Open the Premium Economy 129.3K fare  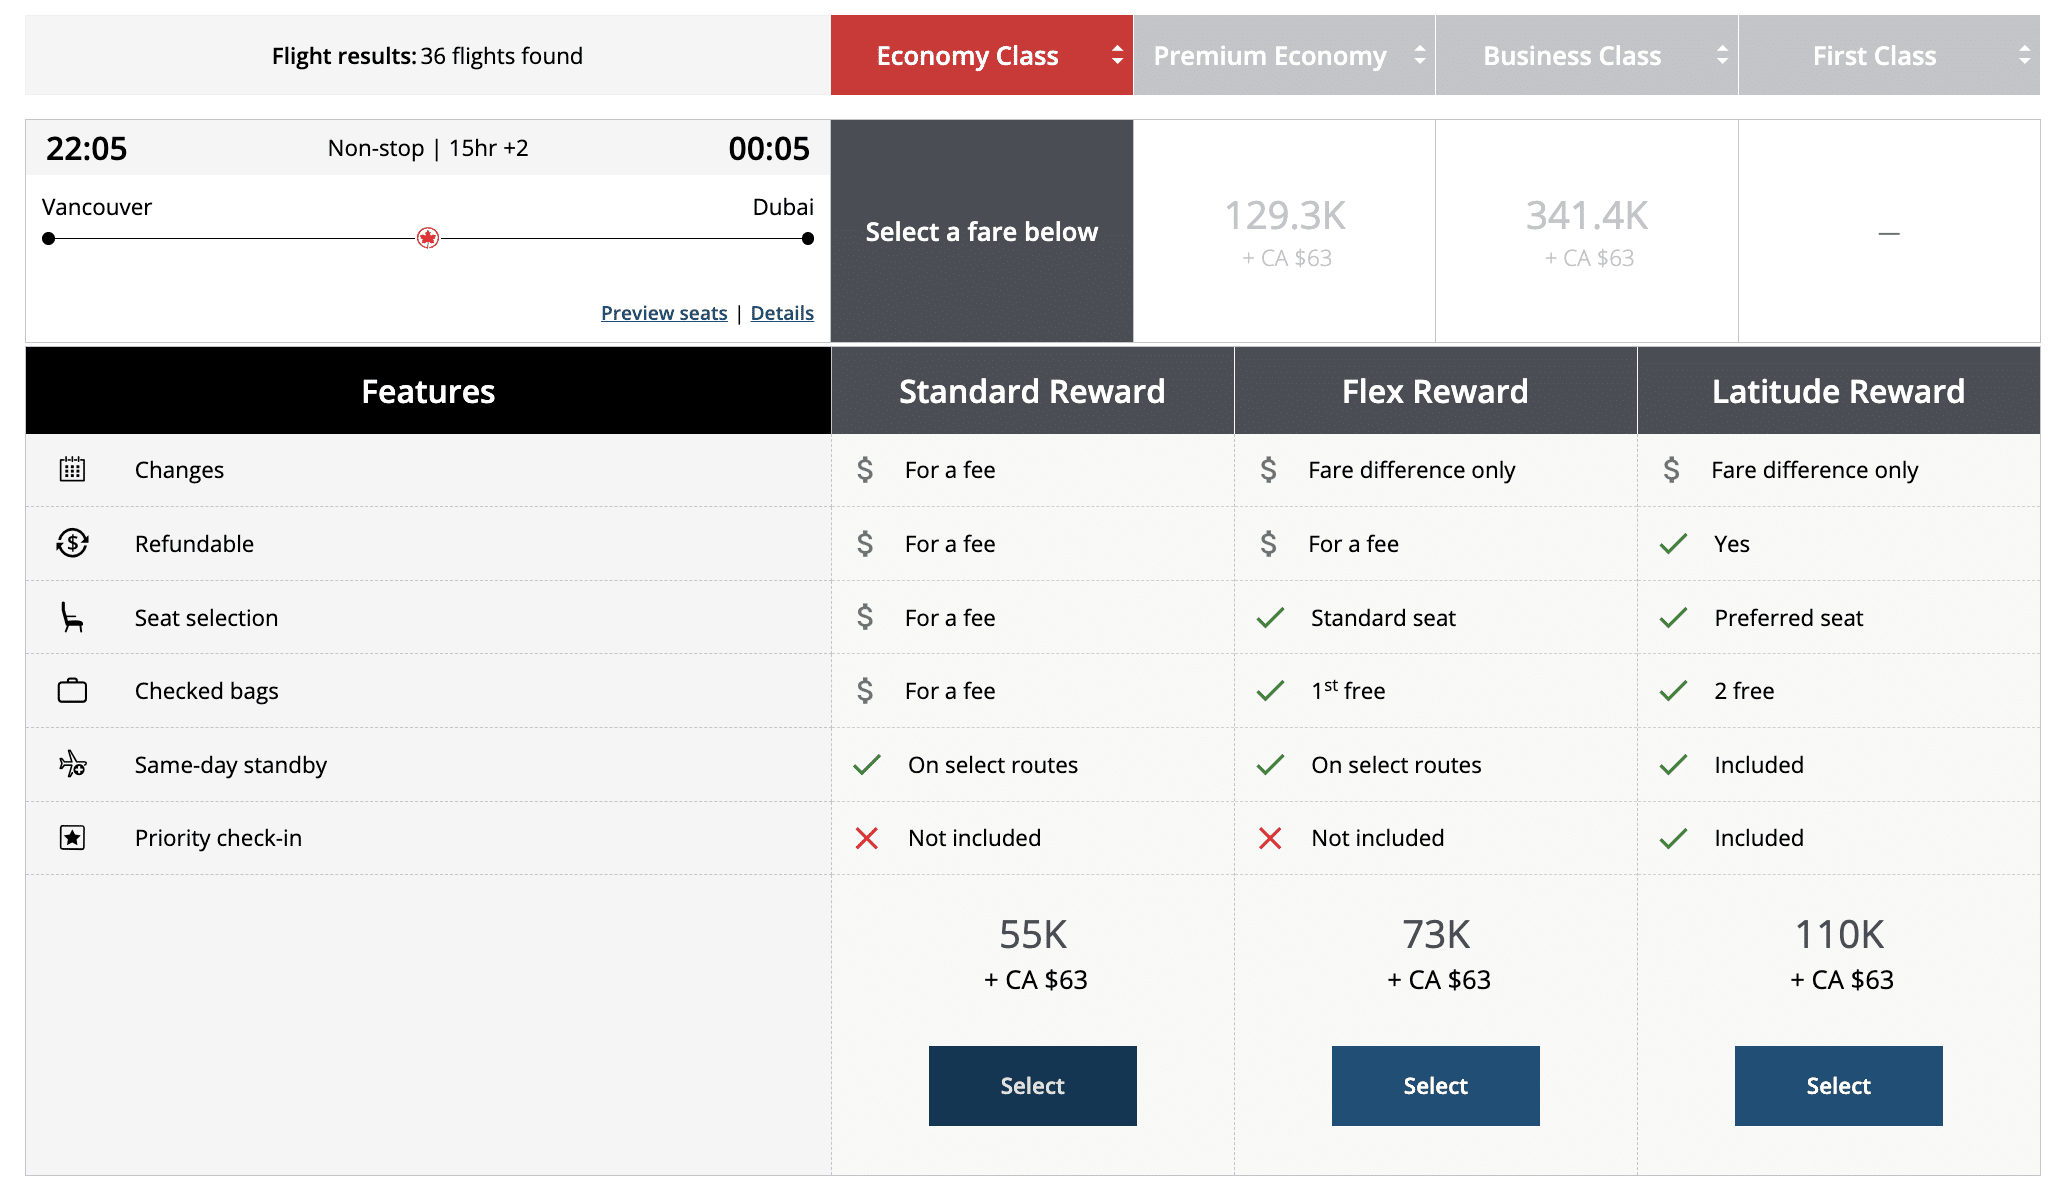click(1285, 232)
